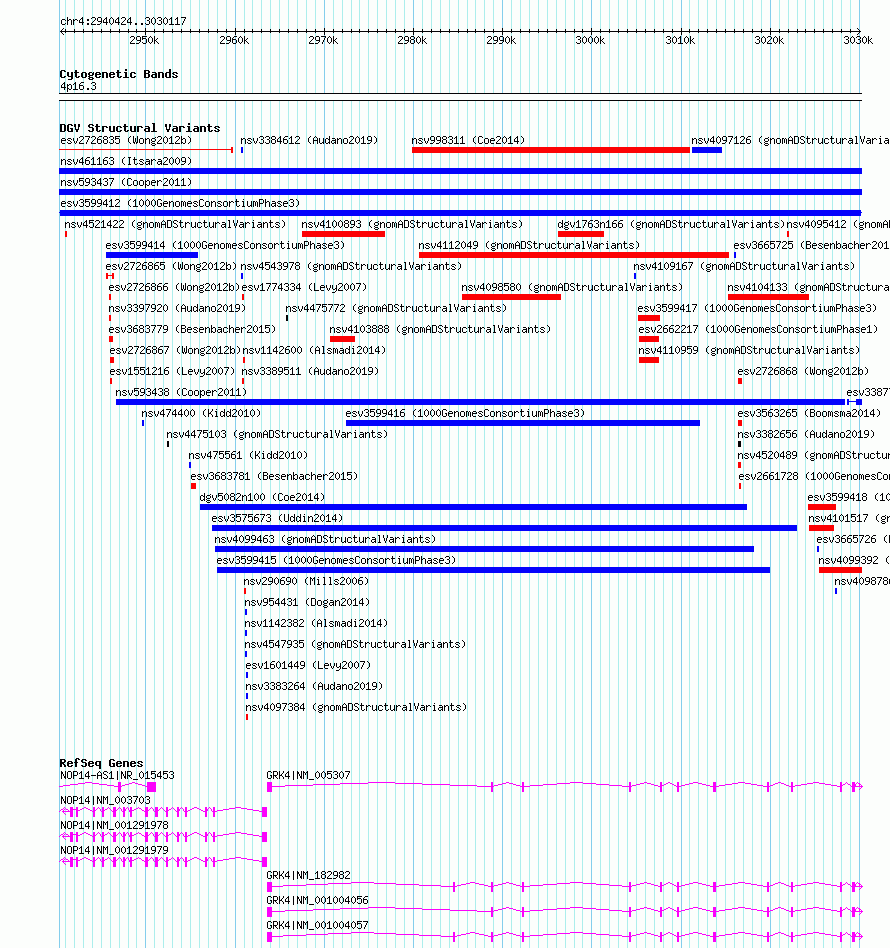Select nsv4098580 (gnomADStructuralVariants) label

coord(572,287)
